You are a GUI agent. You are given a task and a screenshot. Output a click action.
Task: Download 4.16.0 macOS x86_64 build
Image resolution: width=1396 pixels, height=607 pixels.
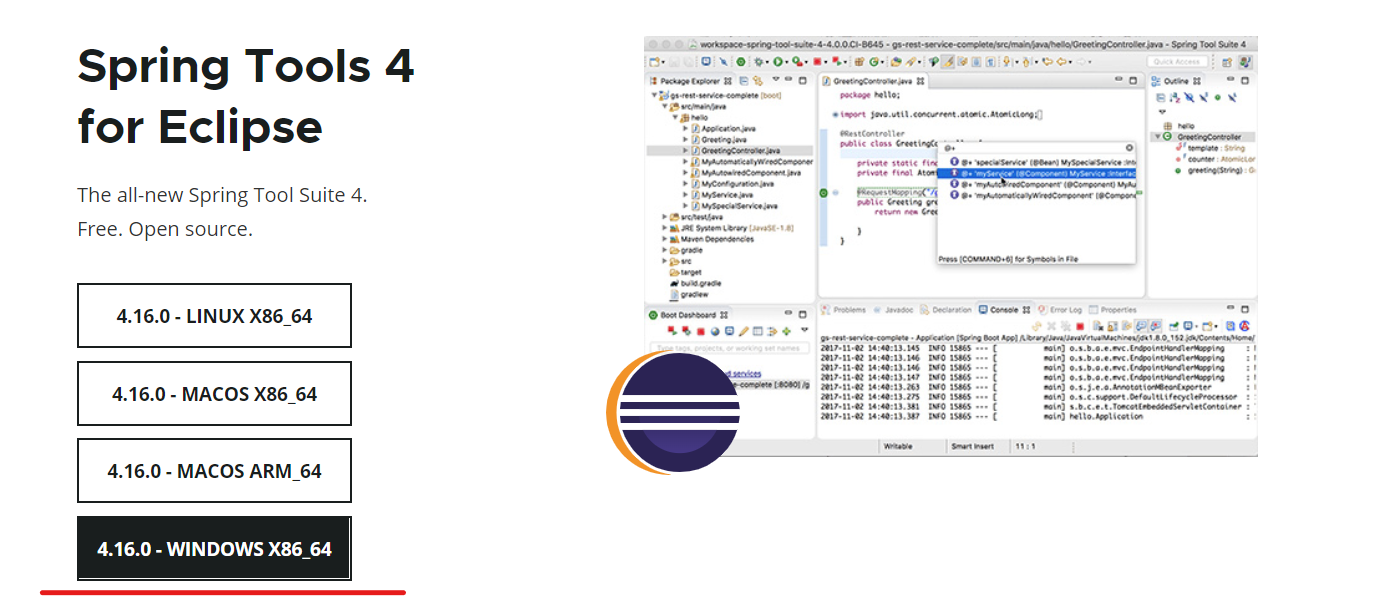214,394
